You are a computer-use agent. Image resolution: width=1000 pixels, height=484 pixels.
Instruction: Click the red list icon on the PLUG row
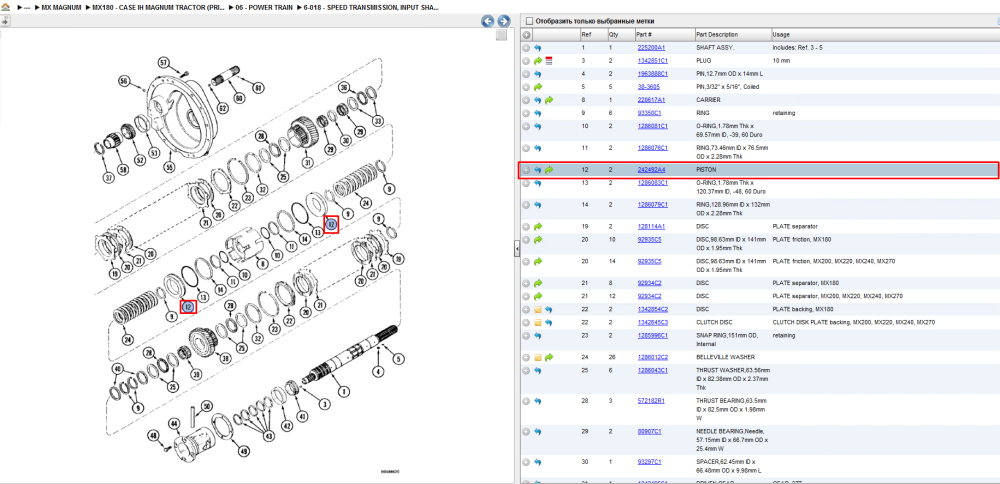pyautogui.click(x=548, y=61)
